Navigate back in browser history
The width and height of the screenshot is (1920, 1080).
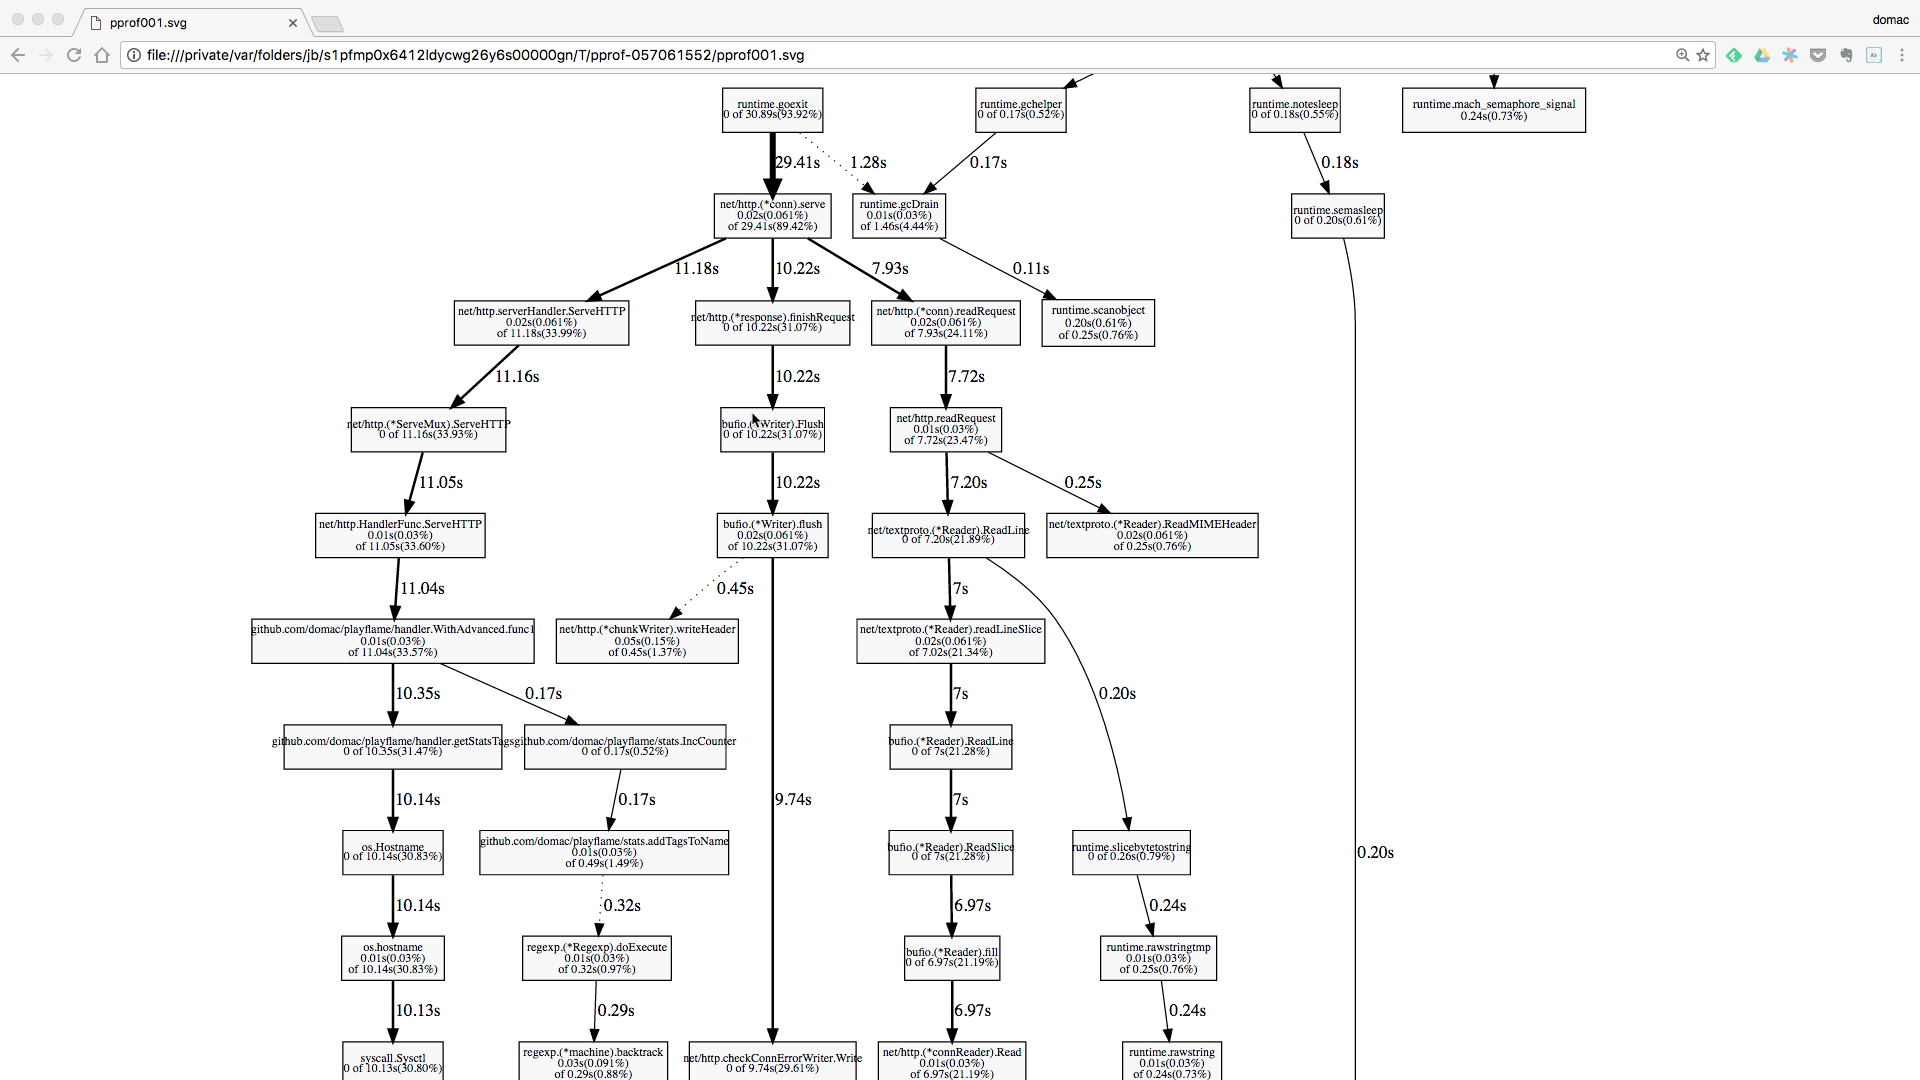click(18, 55)
